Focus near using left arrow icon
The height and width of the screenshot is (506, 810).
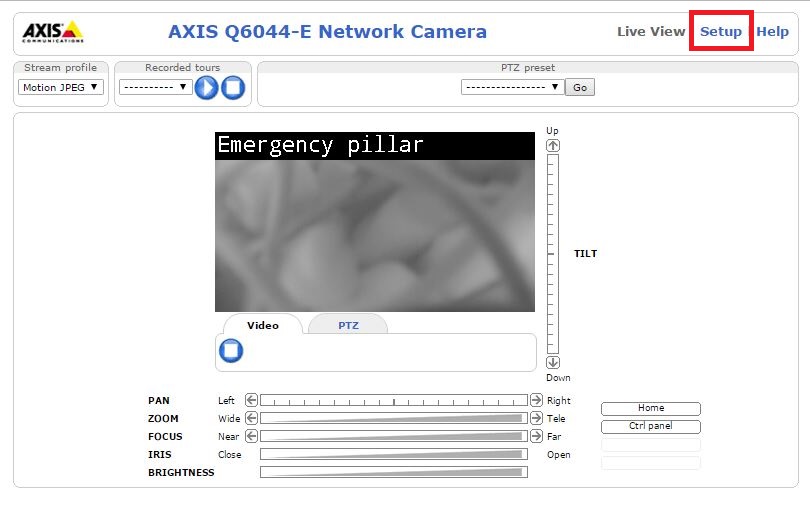[x=252, y=436]
